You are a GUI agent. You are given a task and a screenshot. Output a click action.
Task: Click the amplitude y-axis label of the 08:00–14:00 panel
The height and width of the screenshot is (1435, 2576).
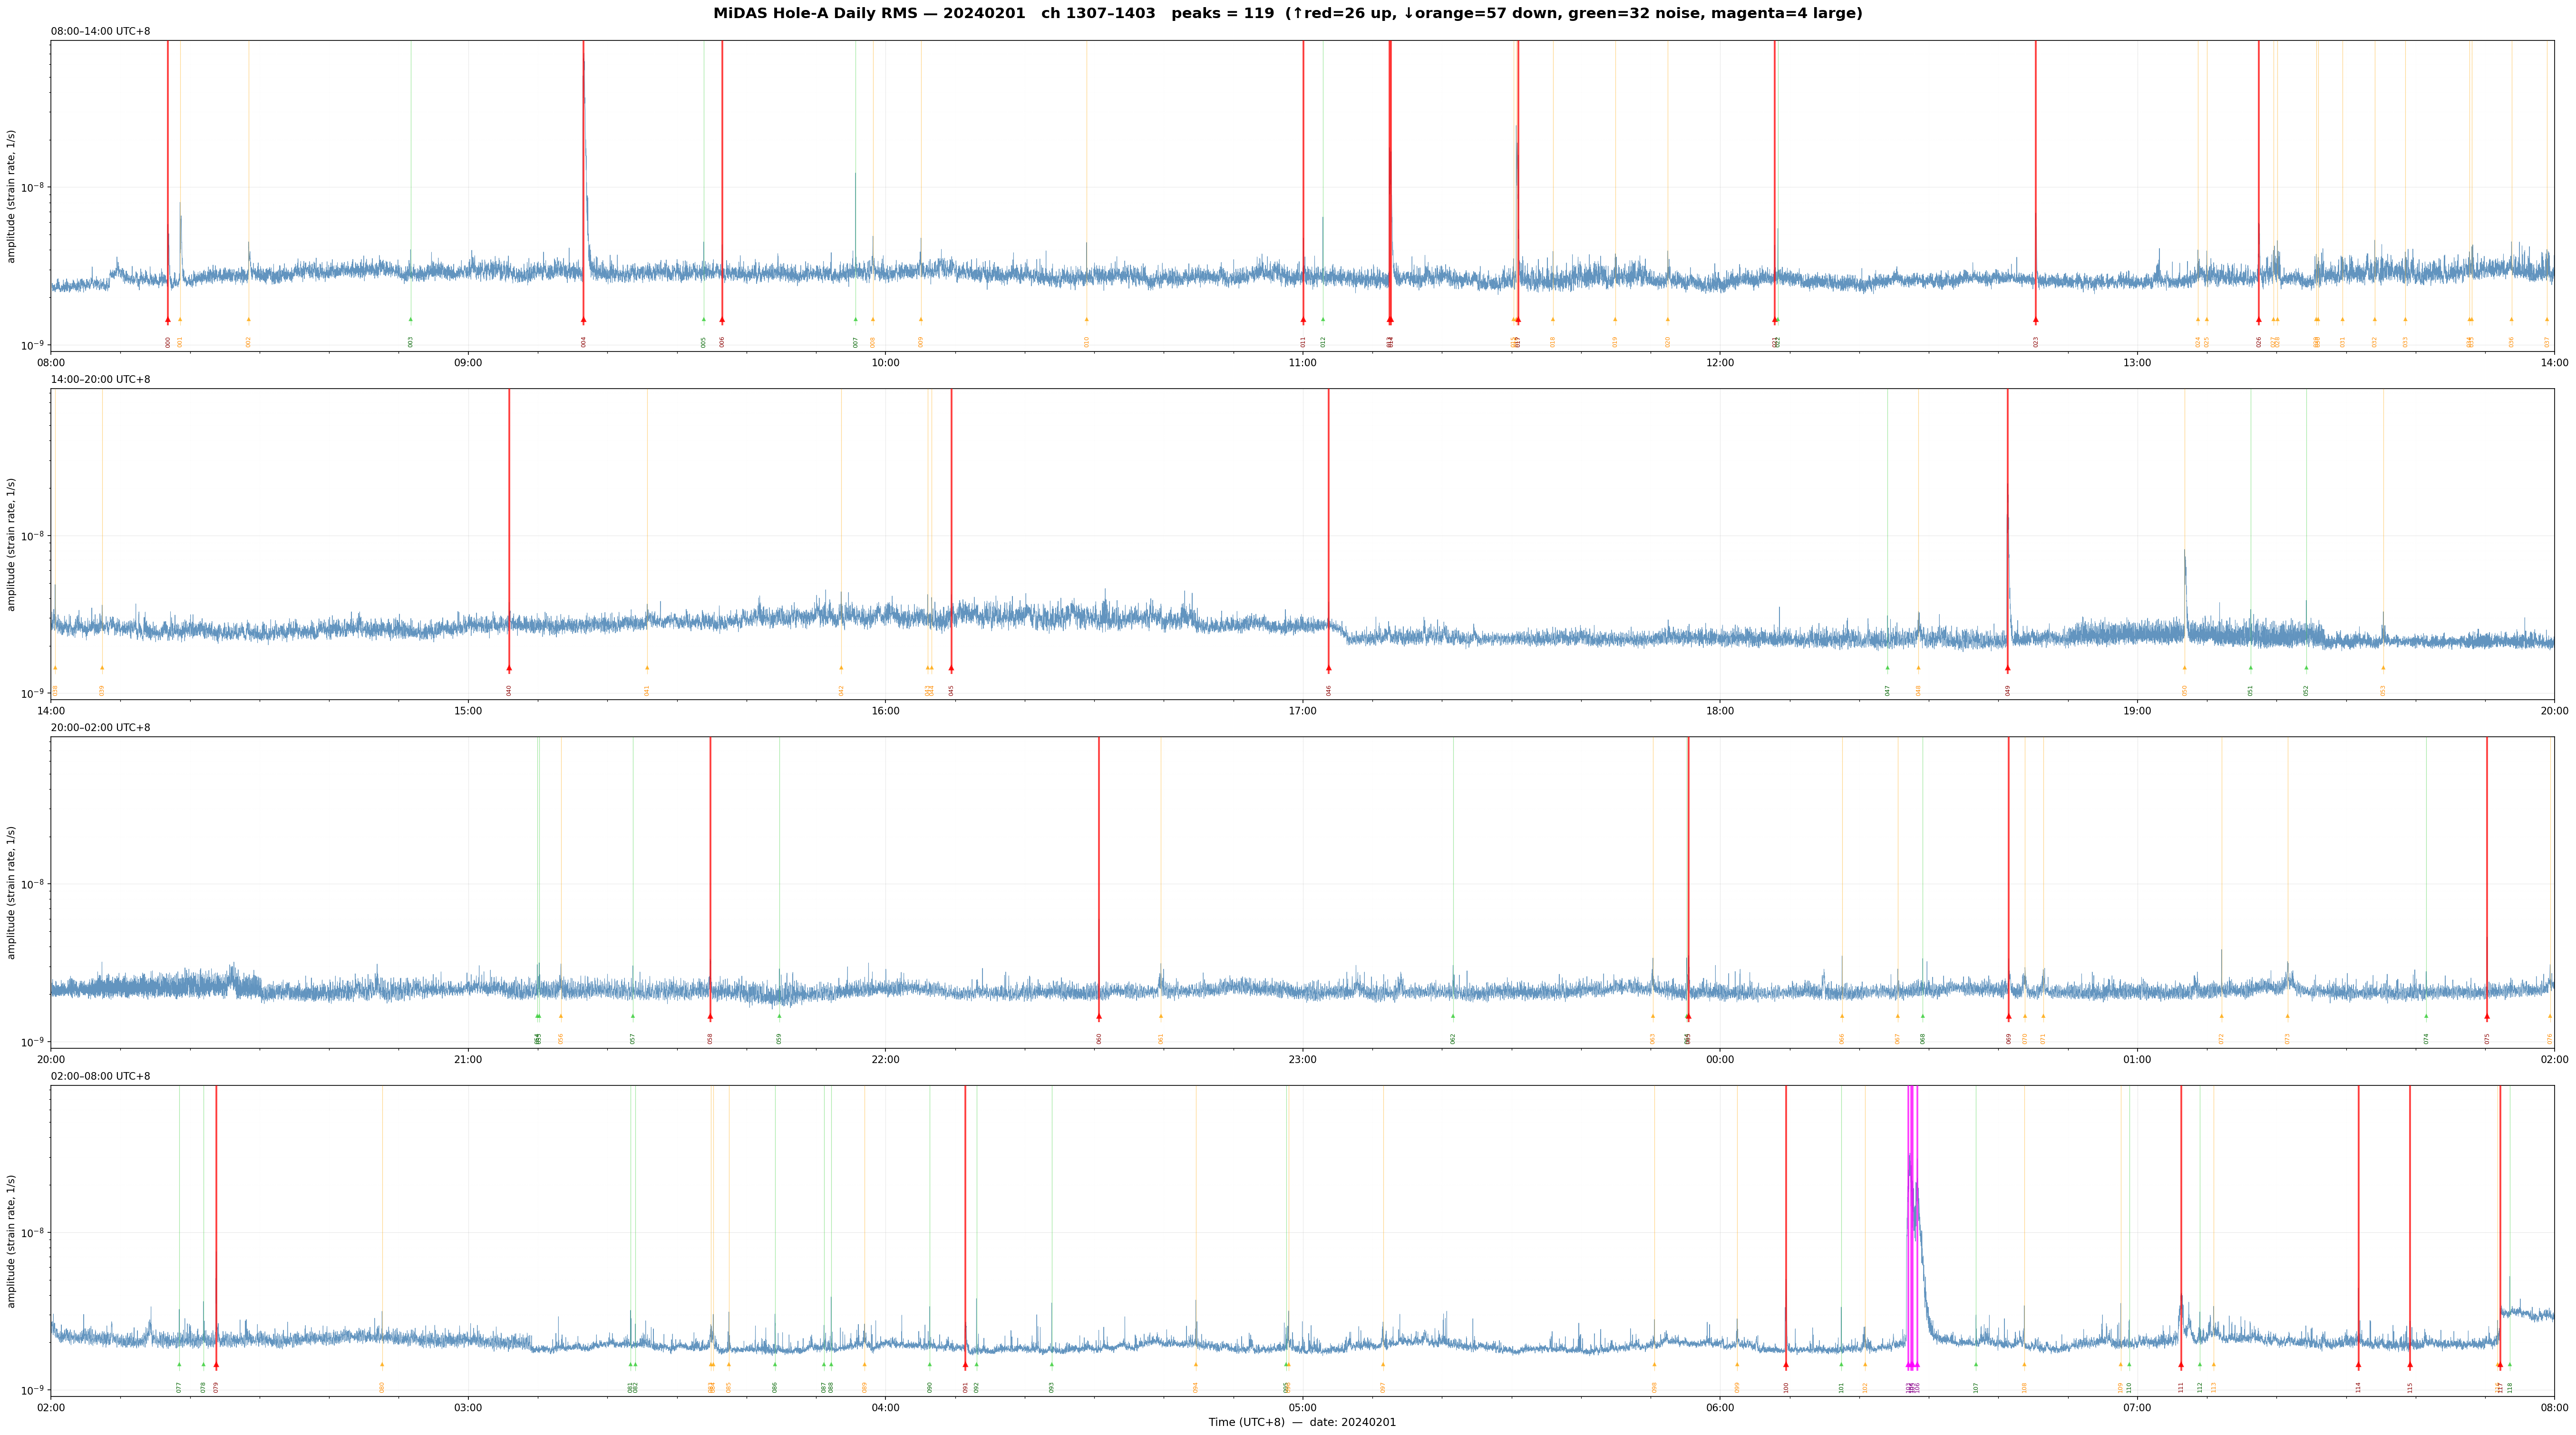tap(12, 196)
